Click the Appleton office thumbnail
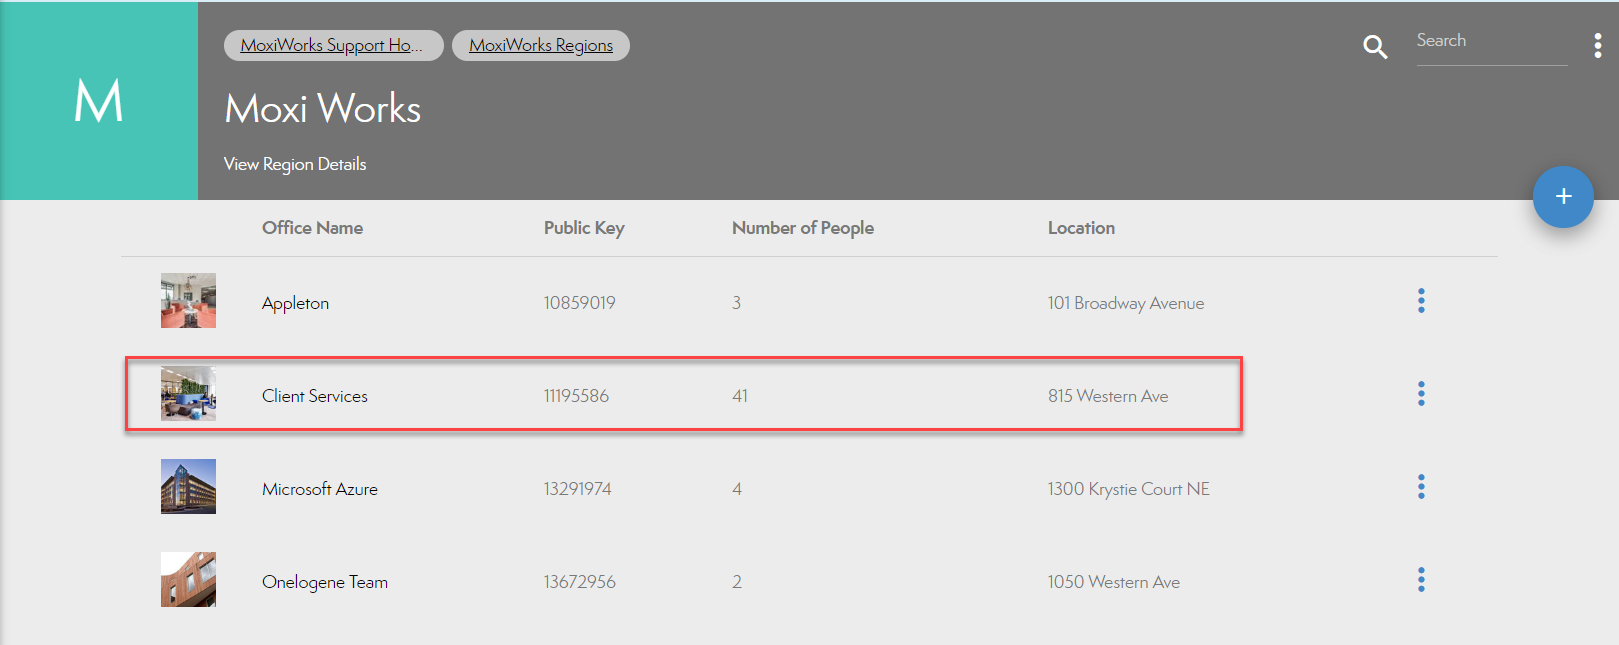 coord(188,301)
